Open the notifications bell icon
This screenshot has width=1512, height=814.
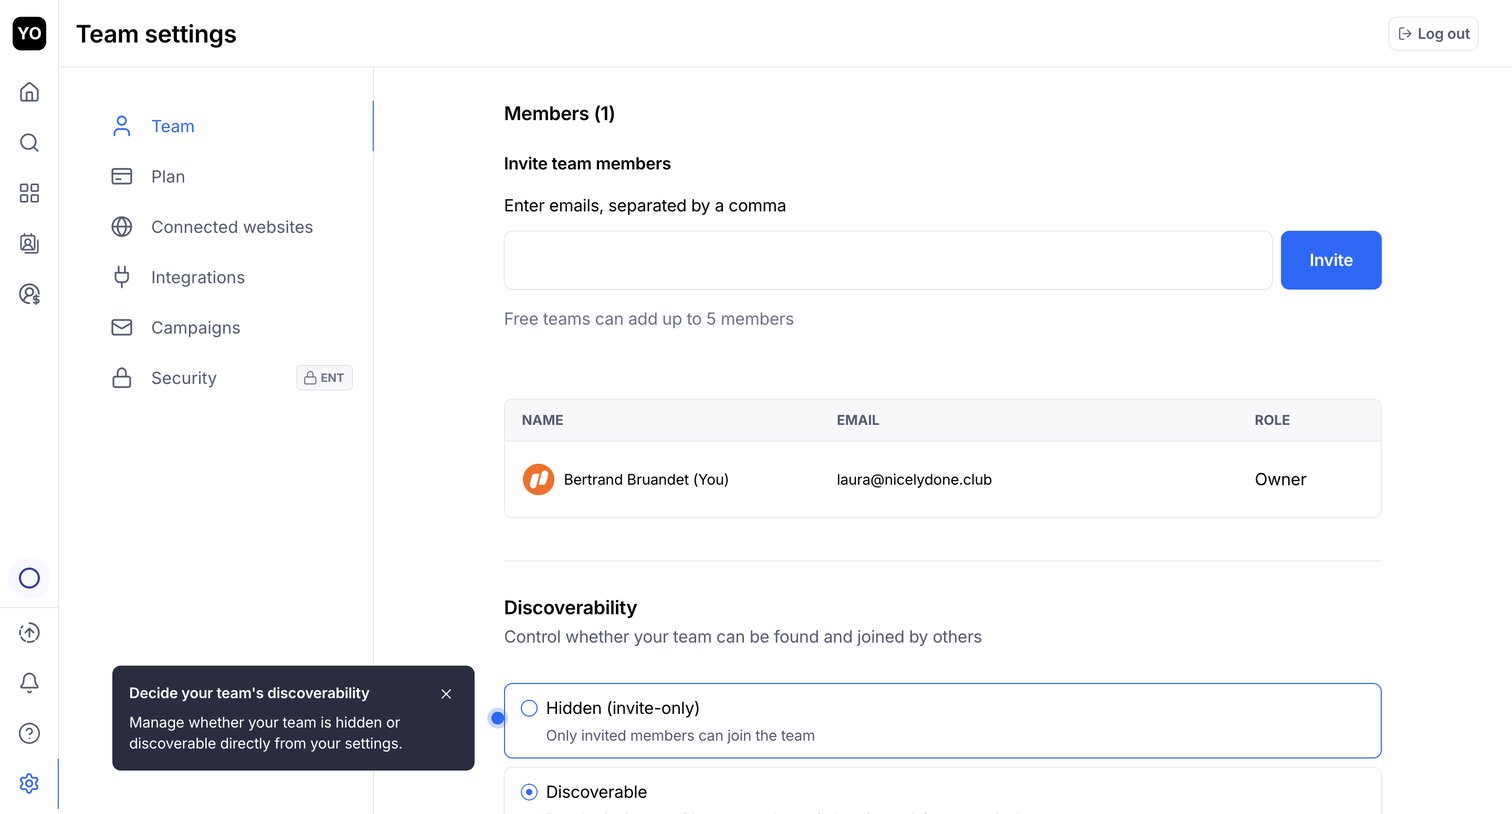[x=29, y=682]
